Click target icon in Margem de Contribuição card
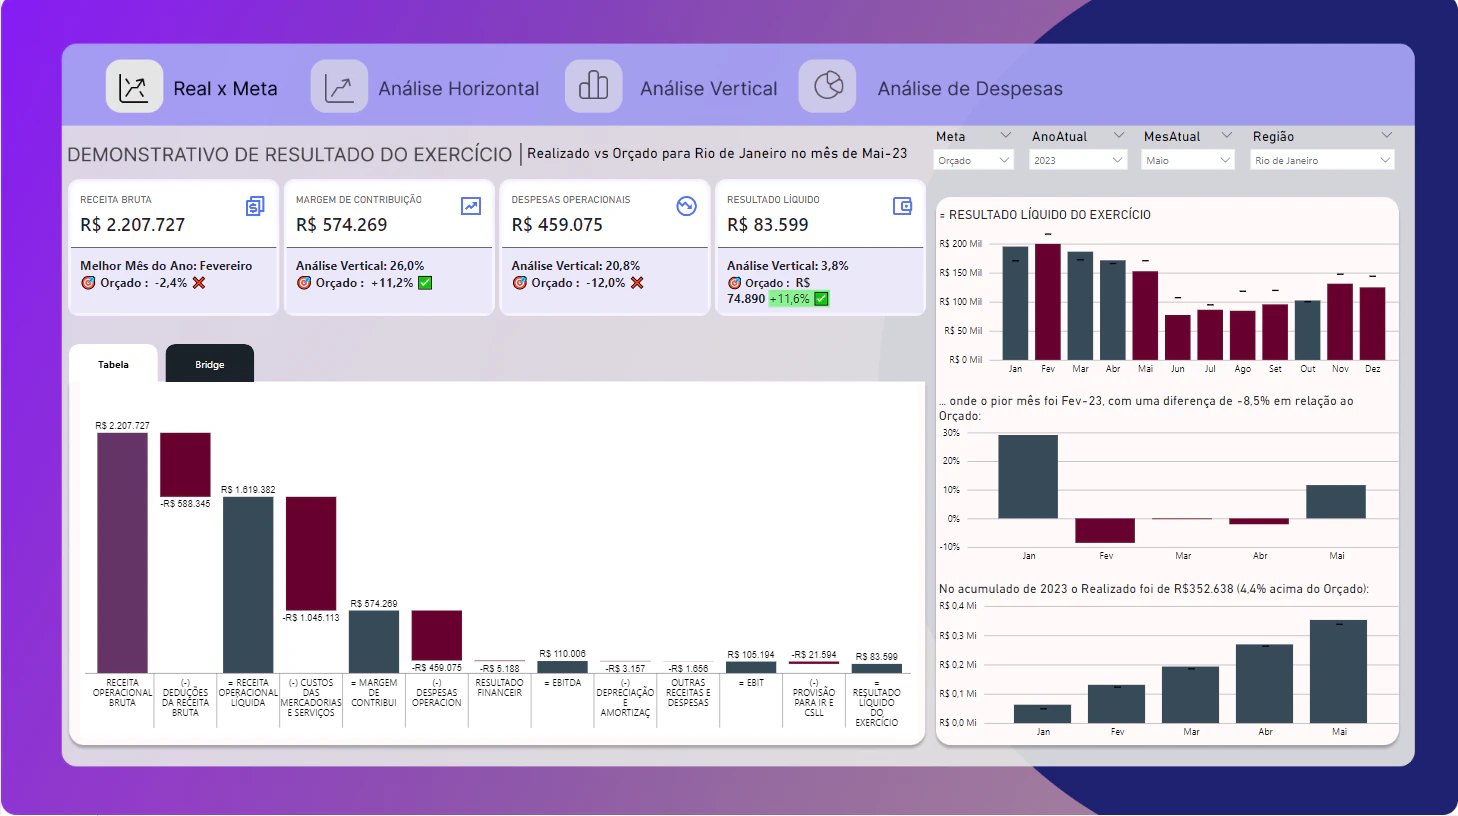 [x=304, y=283]
